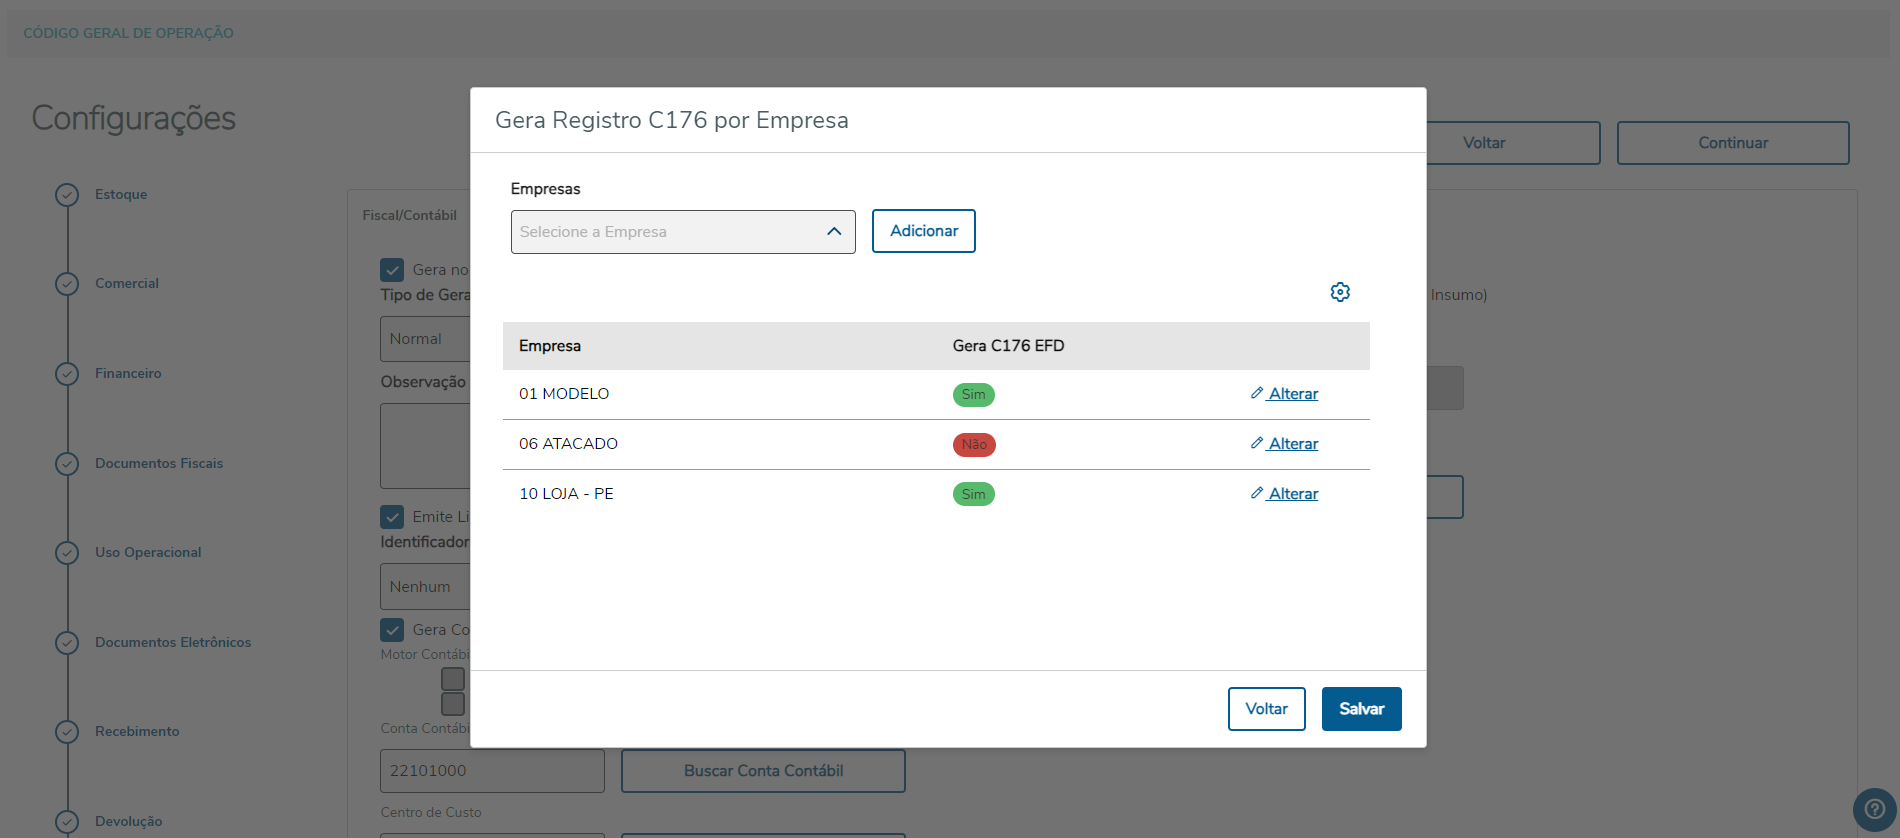
Task: Toggle the Gera Co checkbox above Motor Contábil
Action: click(x=392, y=630)
